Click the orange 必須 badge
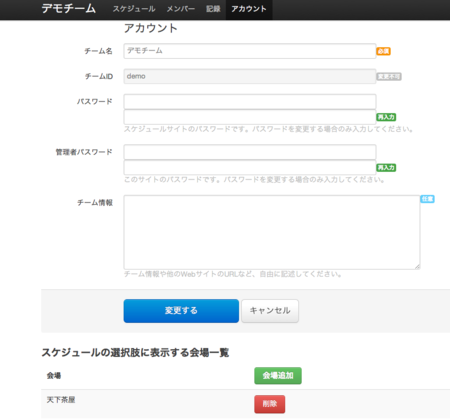450x420 pixels. [x=383, y=51]
